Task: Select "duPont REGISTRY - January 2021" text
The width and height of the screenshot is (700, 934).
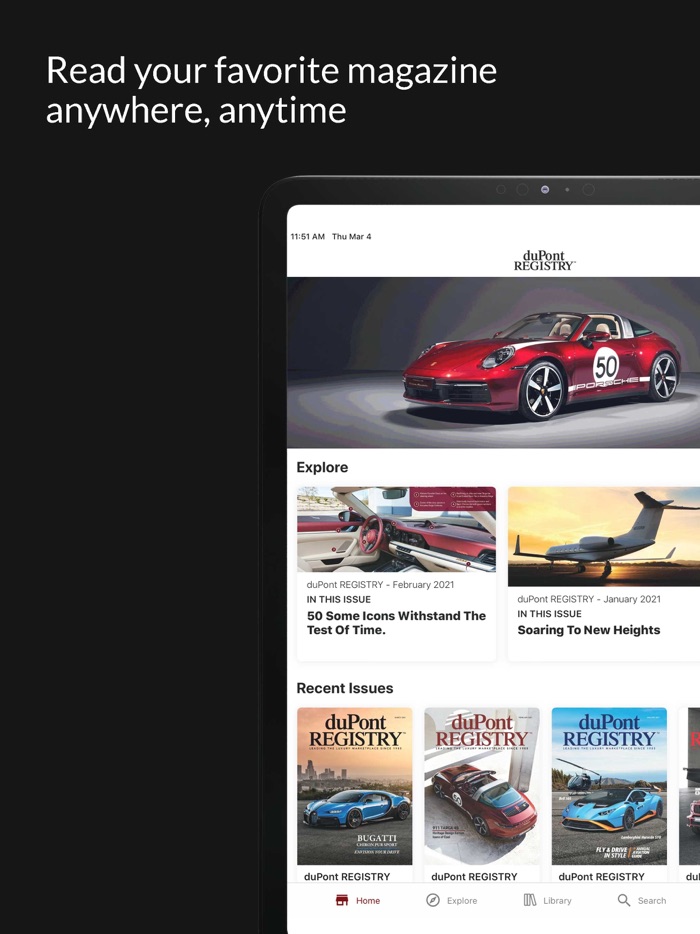Action: (x=589, y=599)
